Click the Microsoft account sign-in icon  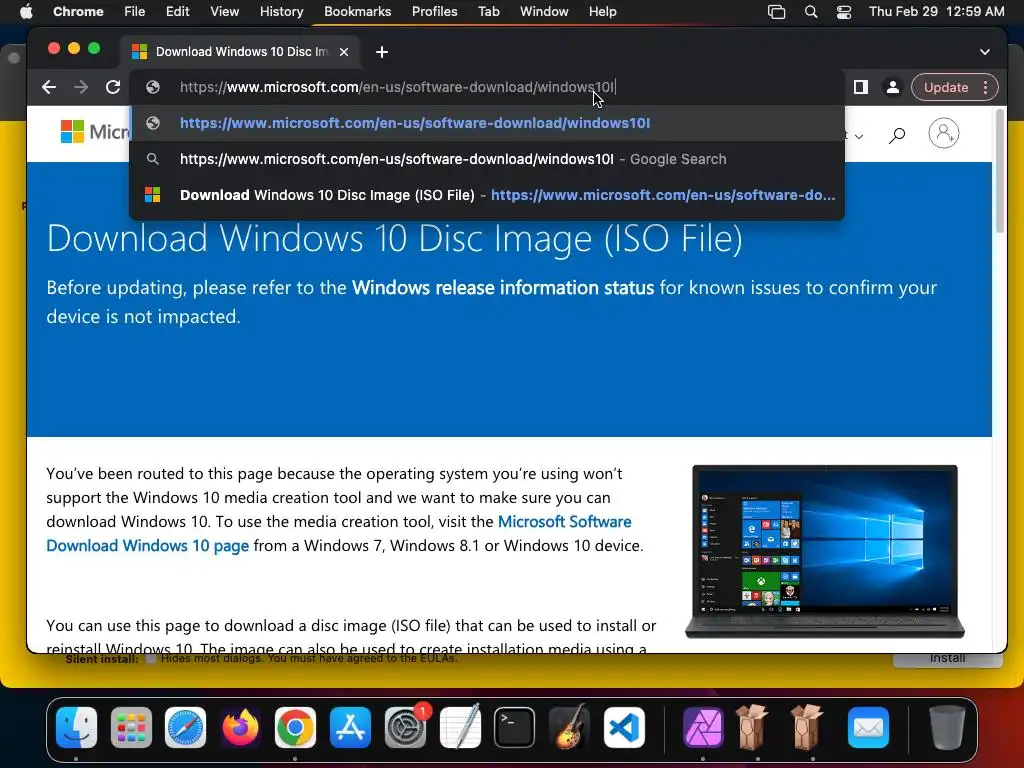[944, 133]
